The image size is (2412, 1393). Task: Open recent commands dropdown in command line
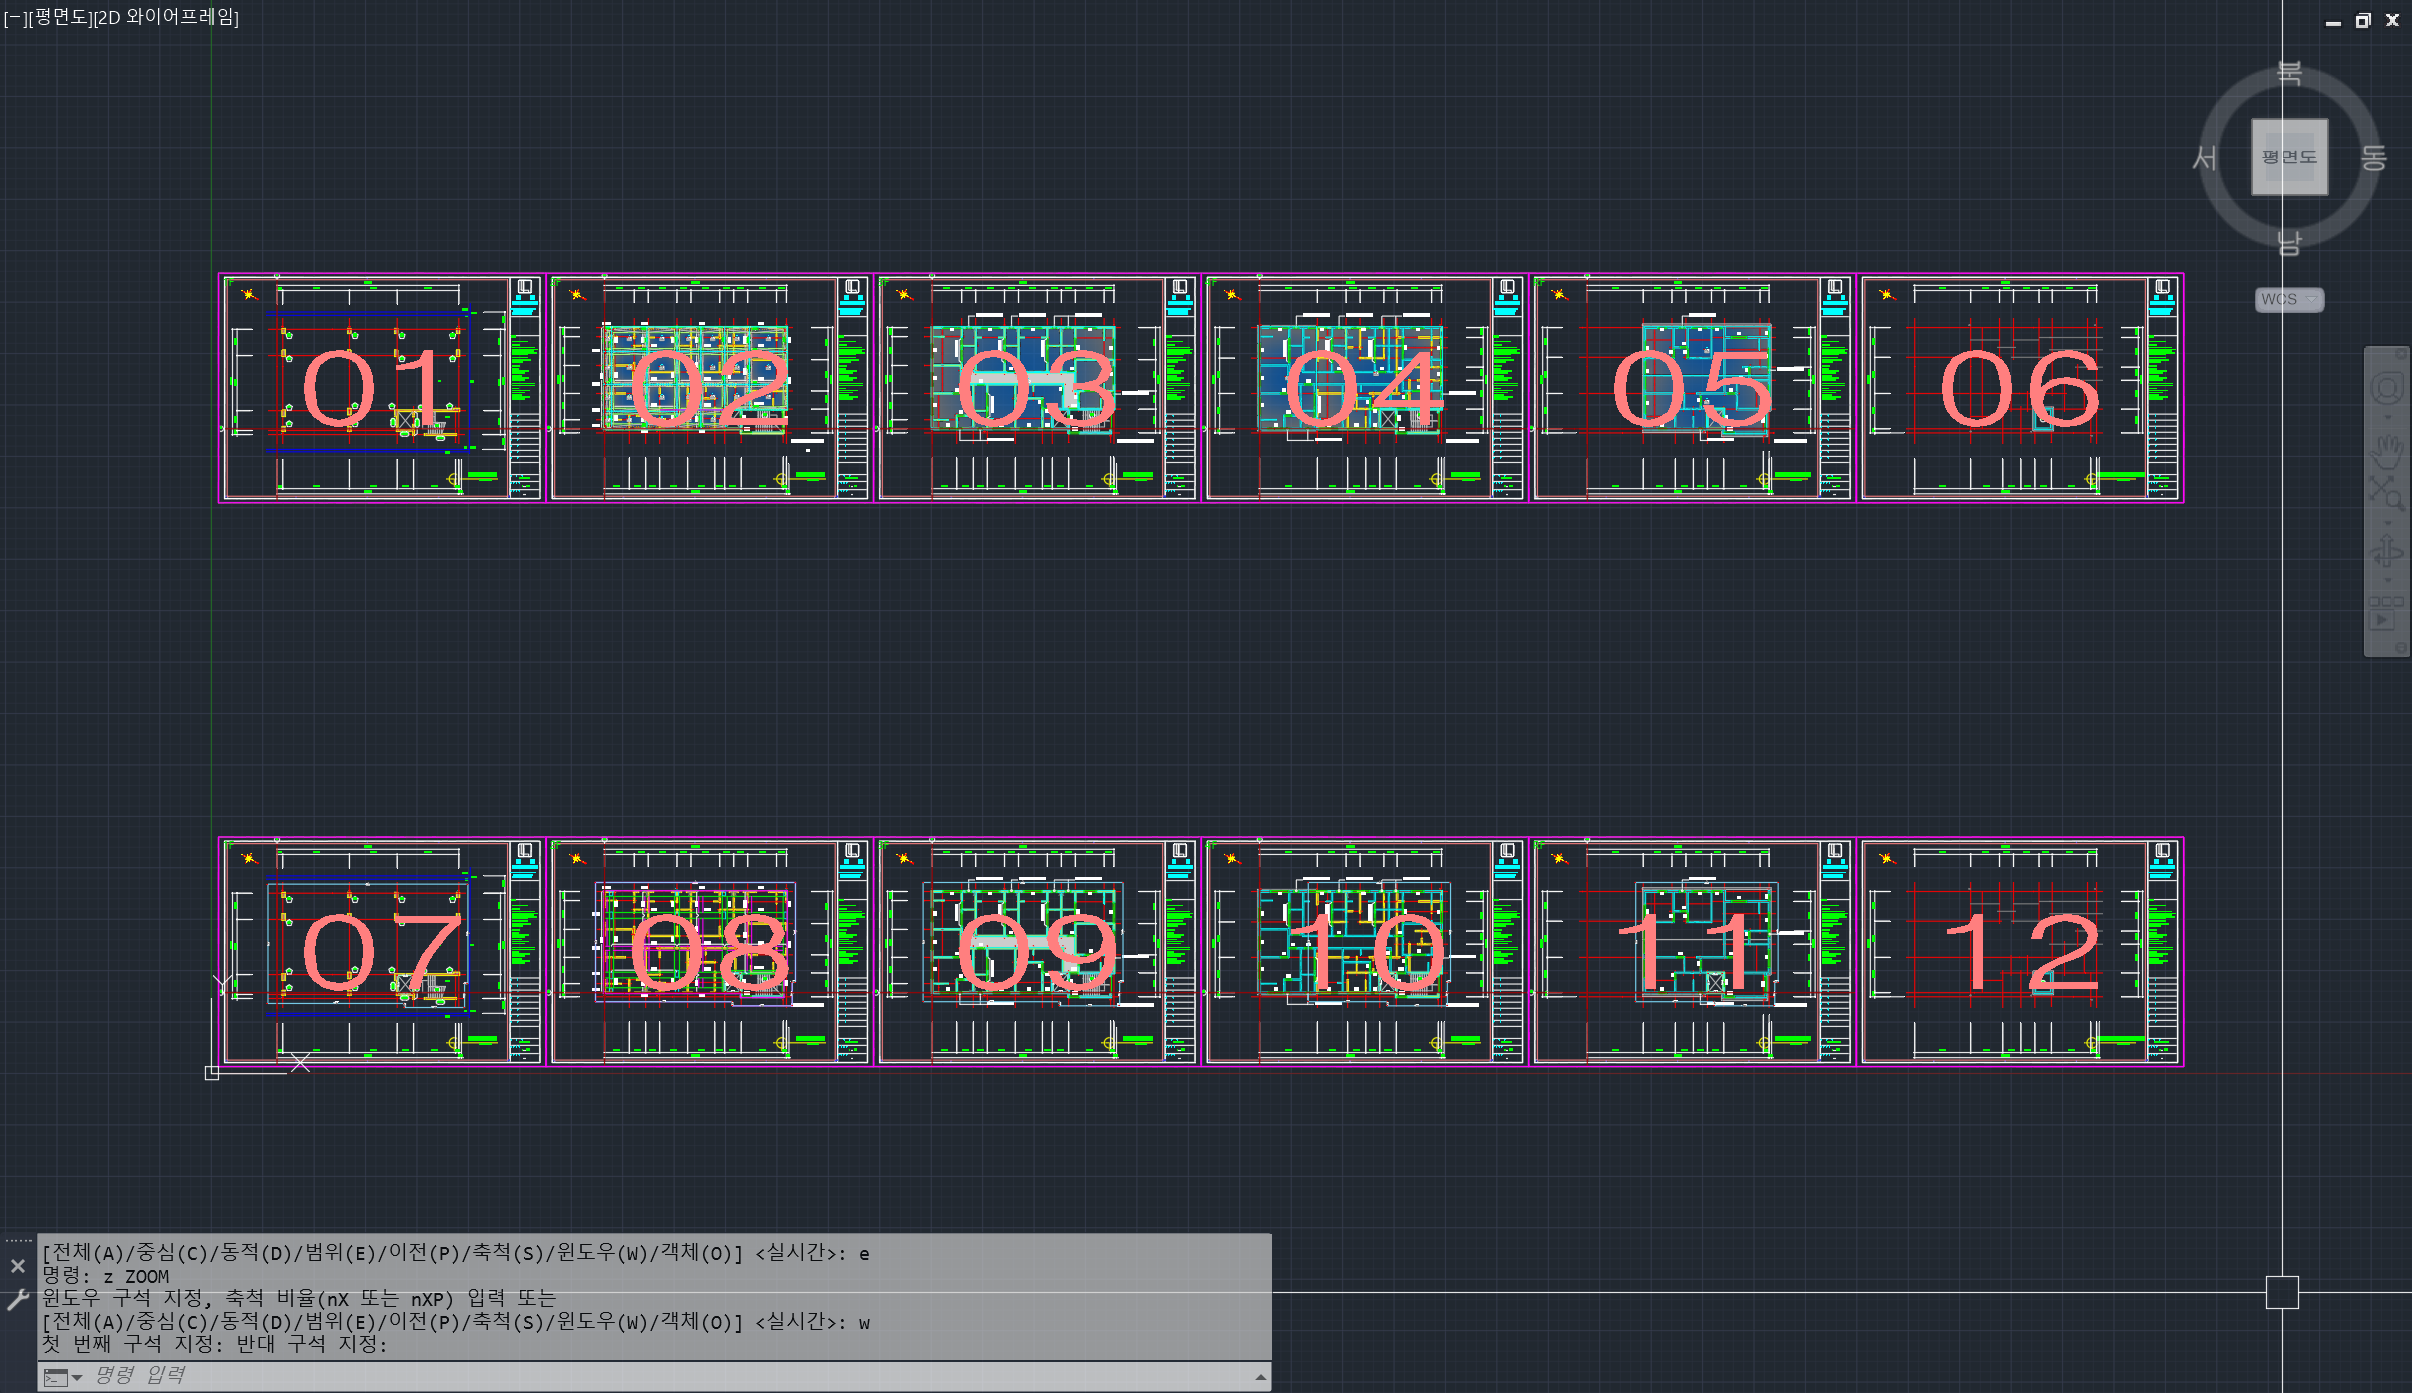(63, 1377)
